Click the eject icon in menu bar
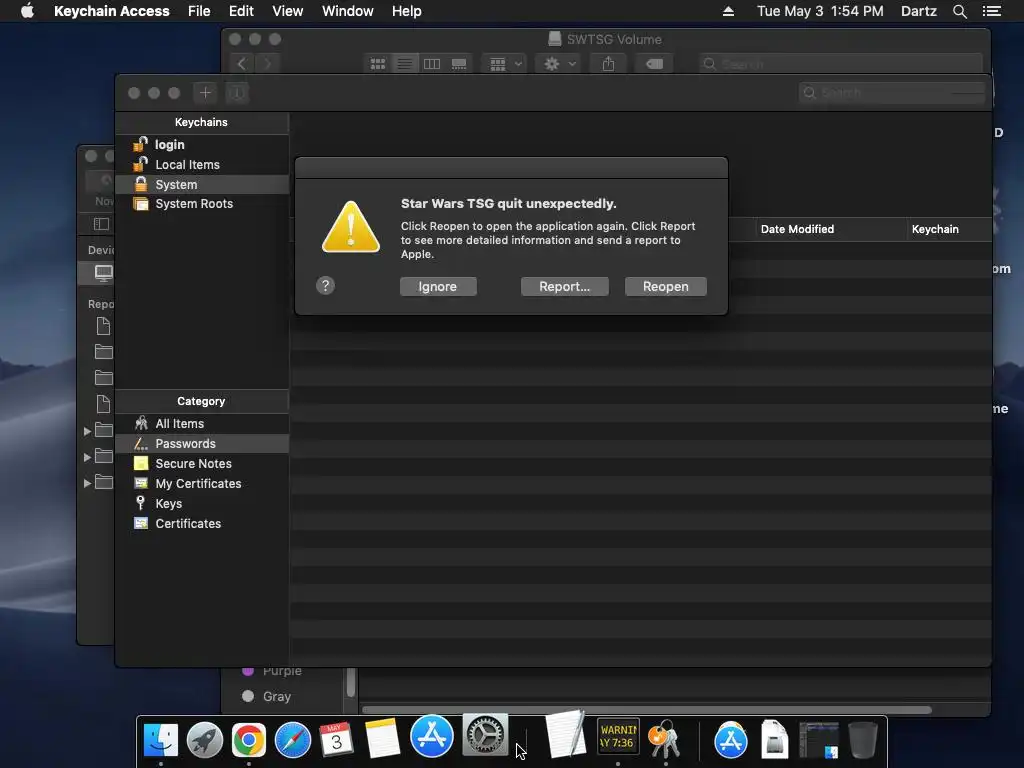 click(x=728, y=11)
